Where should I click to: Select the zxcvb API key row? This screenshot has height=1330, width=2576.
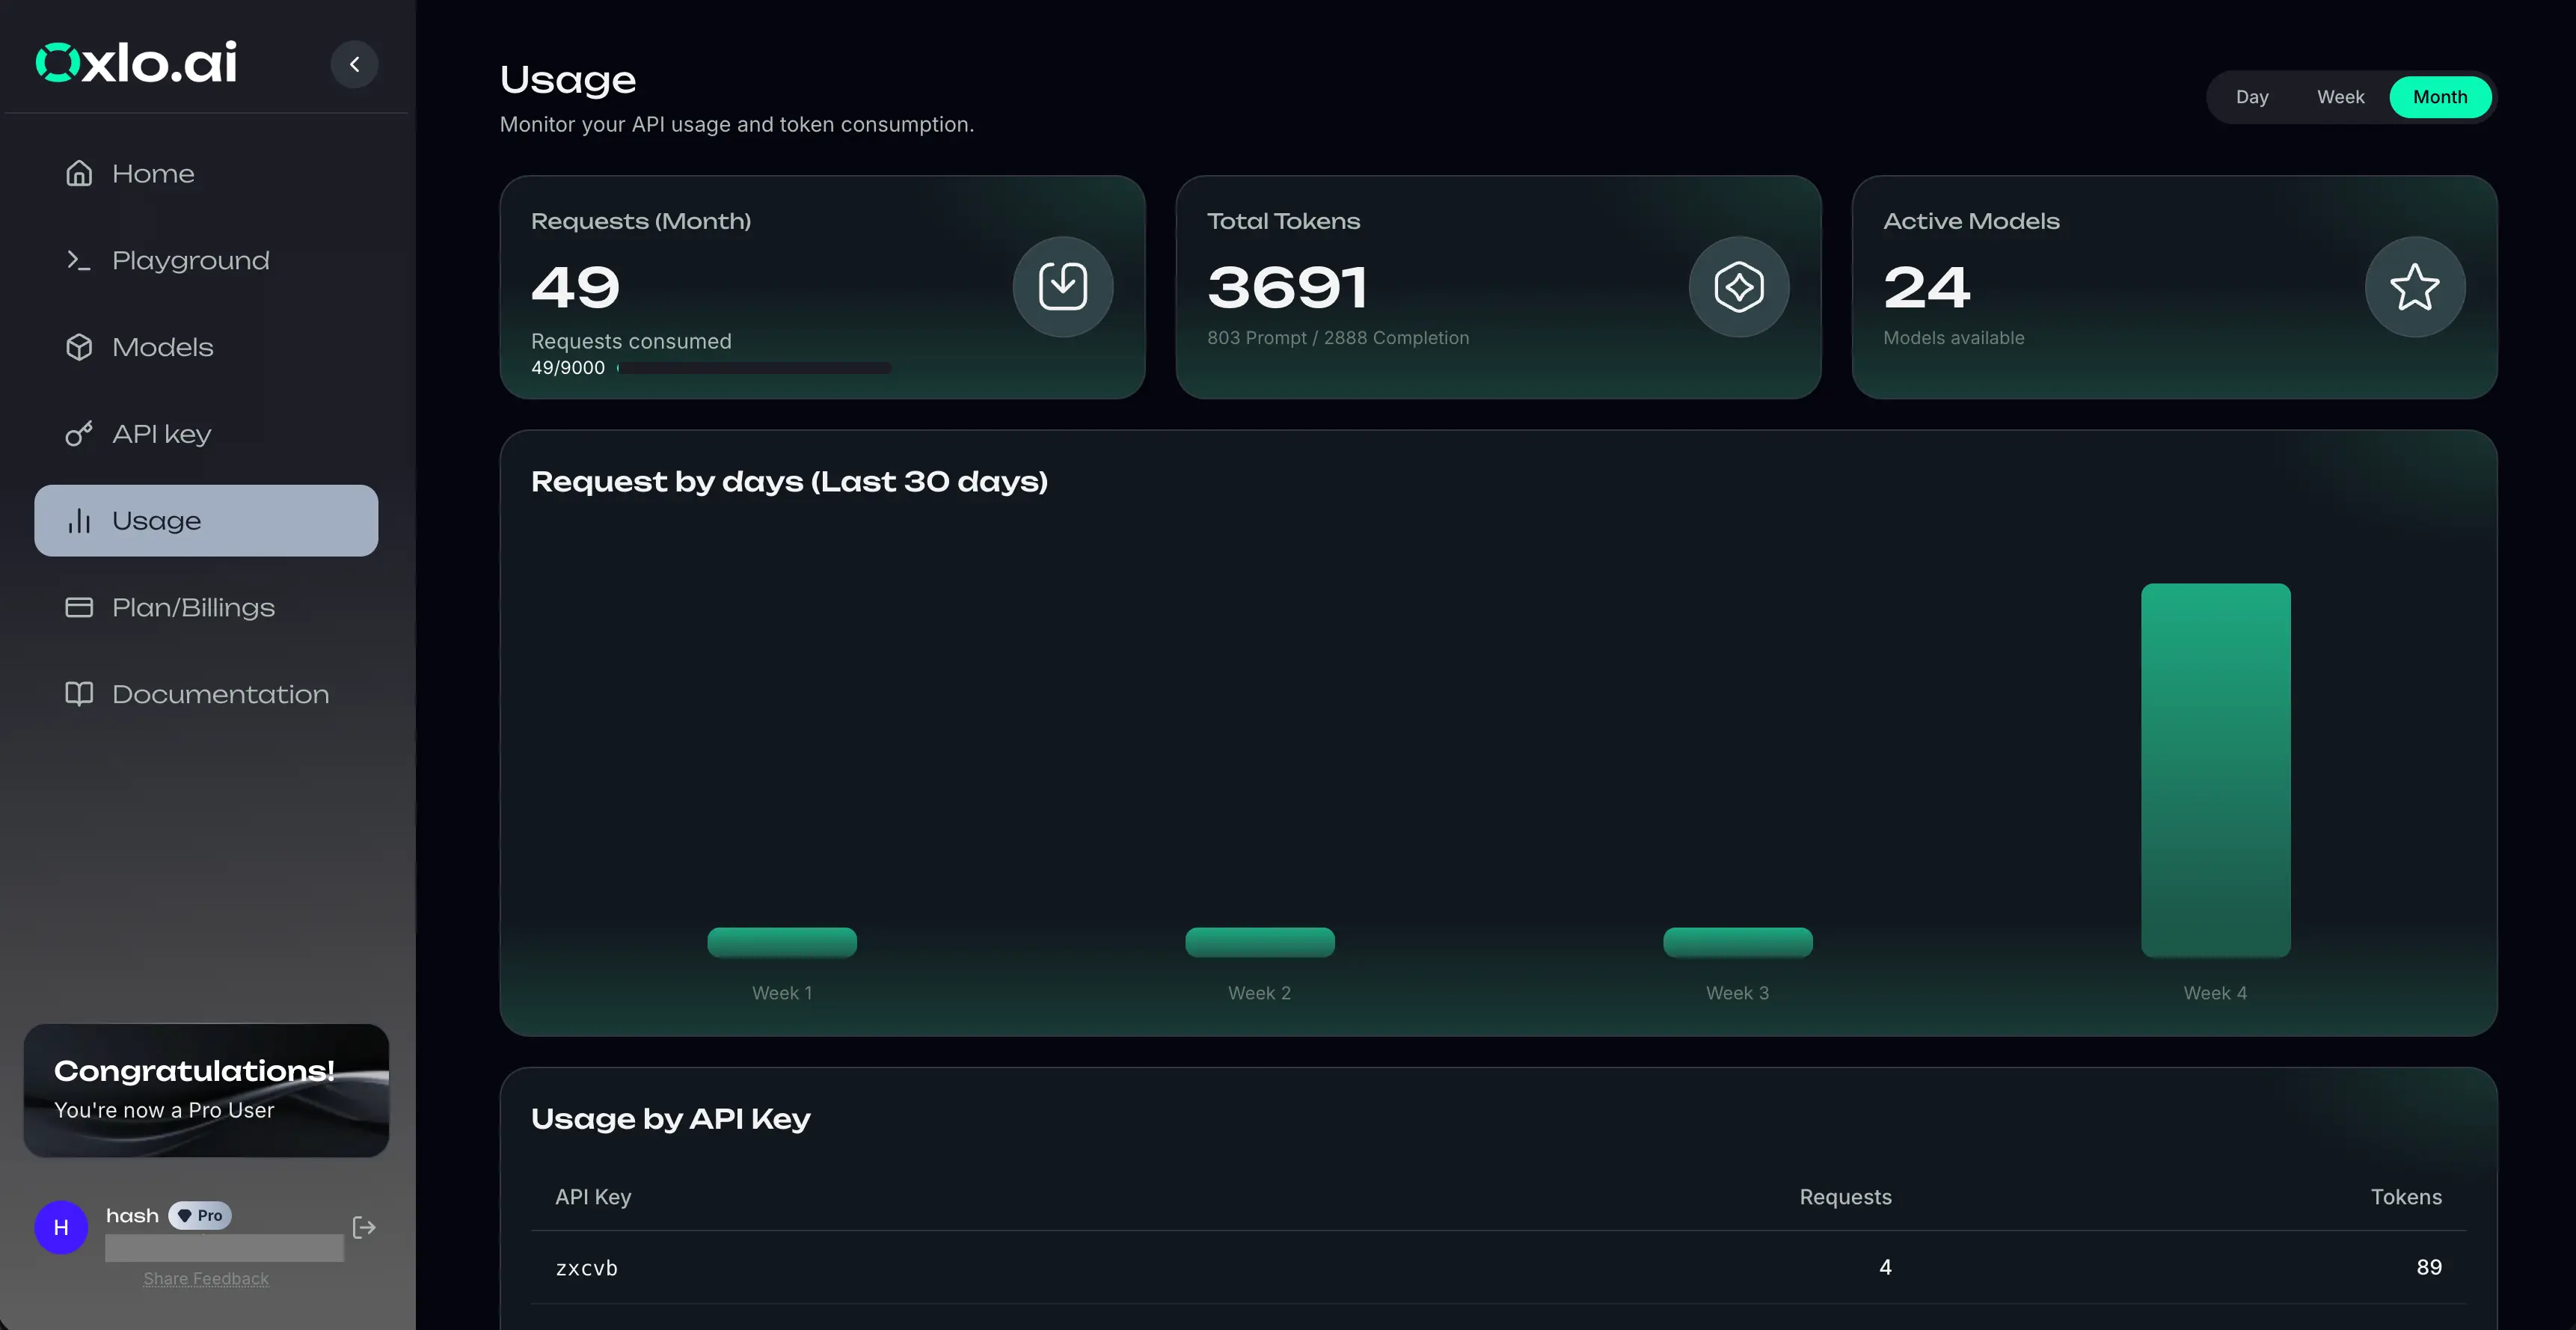(587, 1267)
